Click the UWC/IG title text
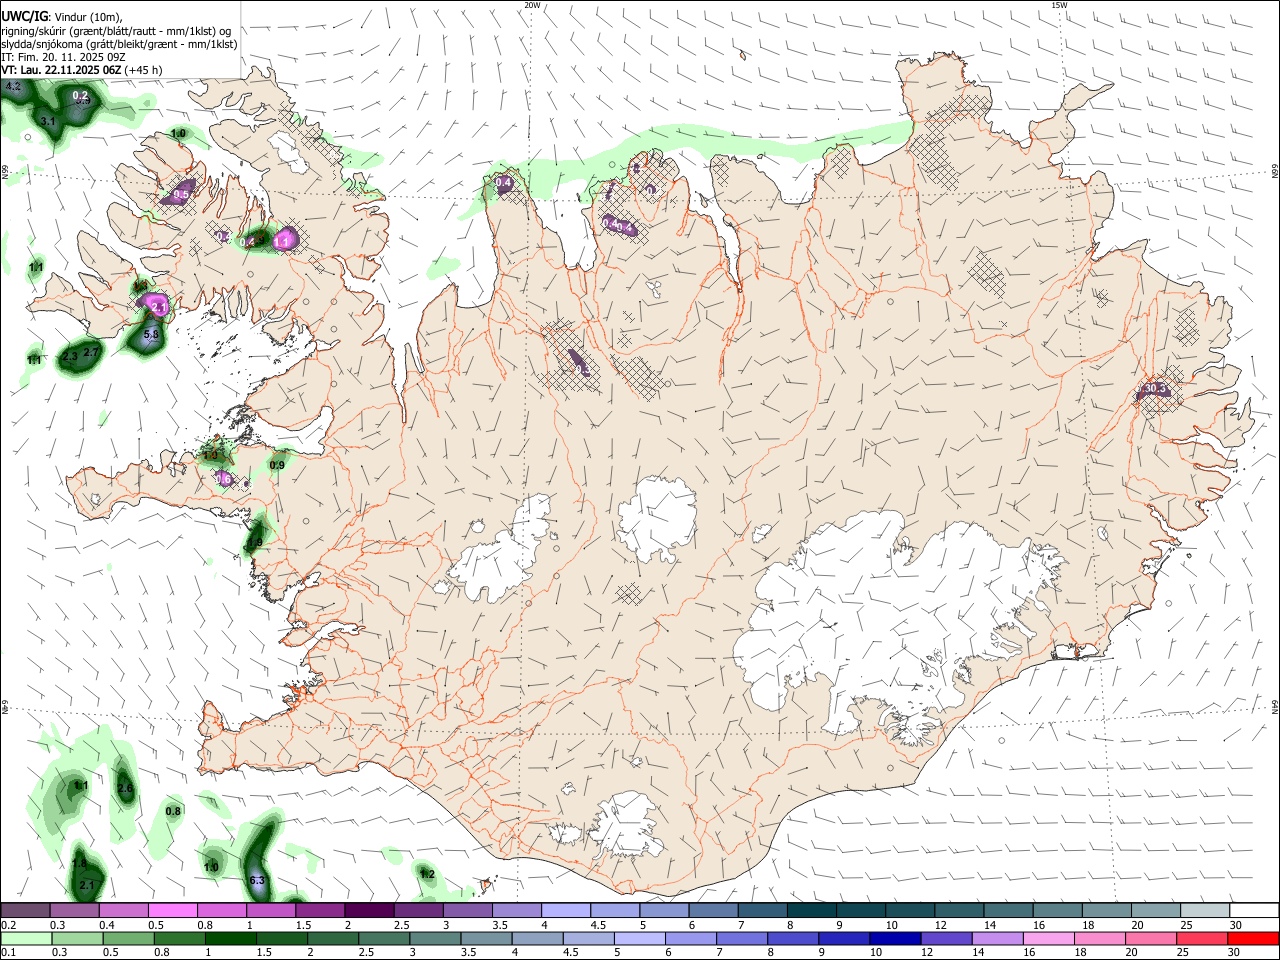This screenshot has height=960, width=1280. coord(24,17)
